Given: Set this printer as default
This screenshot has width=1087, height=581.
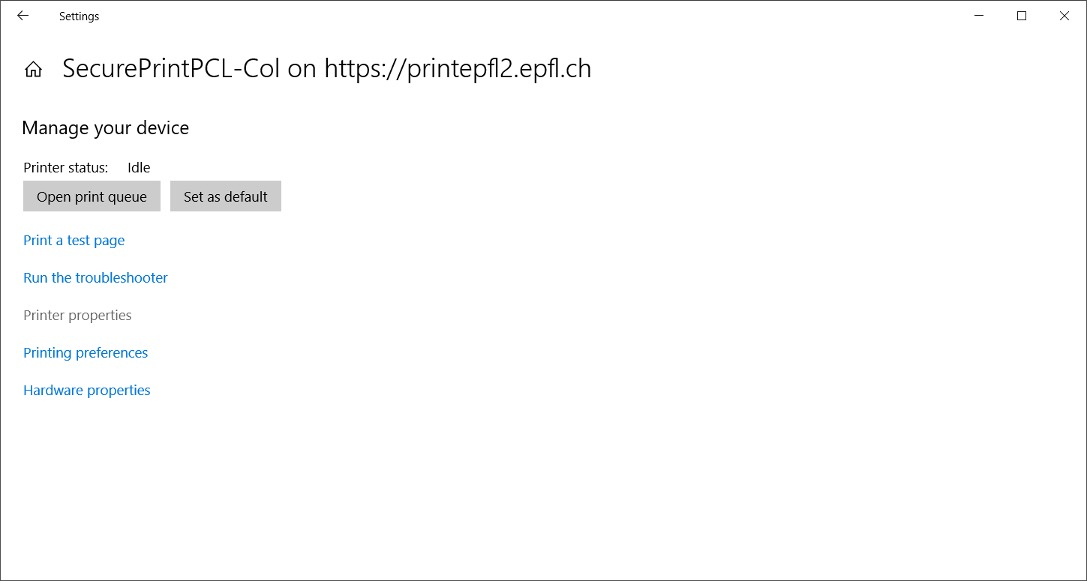Looking at the screenshot, I should 225,197.
